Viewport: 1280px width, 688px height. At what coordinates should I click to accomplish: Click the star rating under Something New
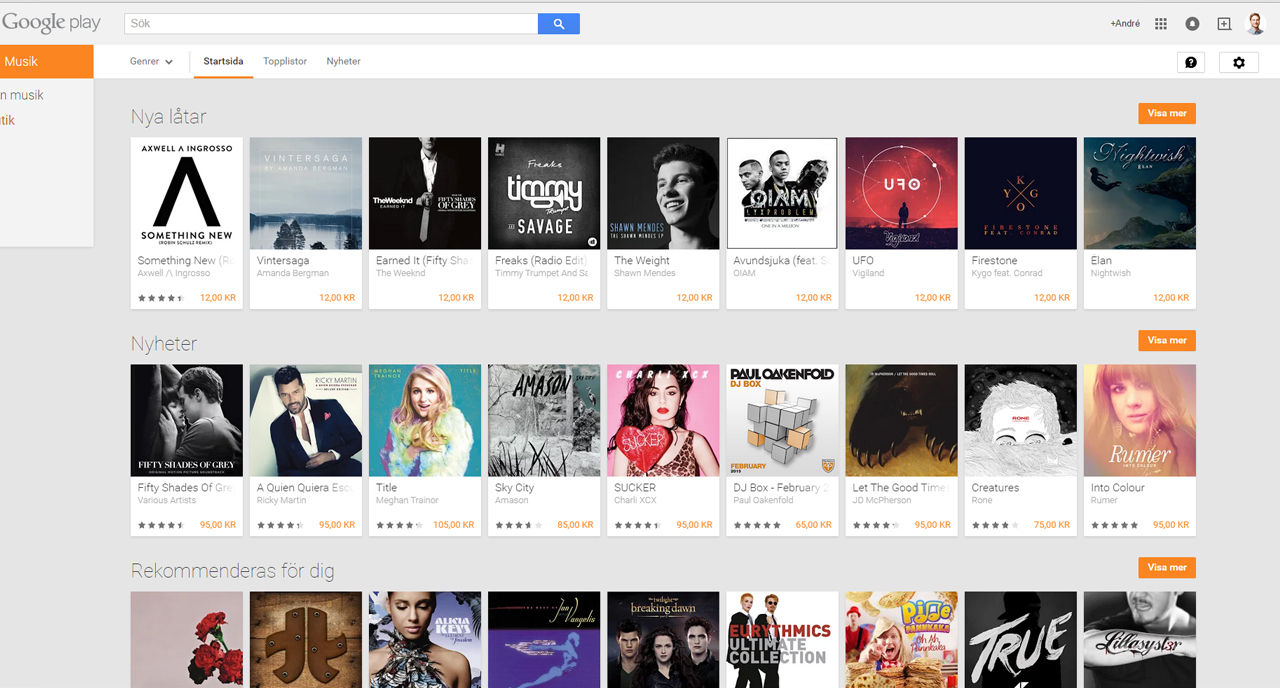tap(161, 298)
